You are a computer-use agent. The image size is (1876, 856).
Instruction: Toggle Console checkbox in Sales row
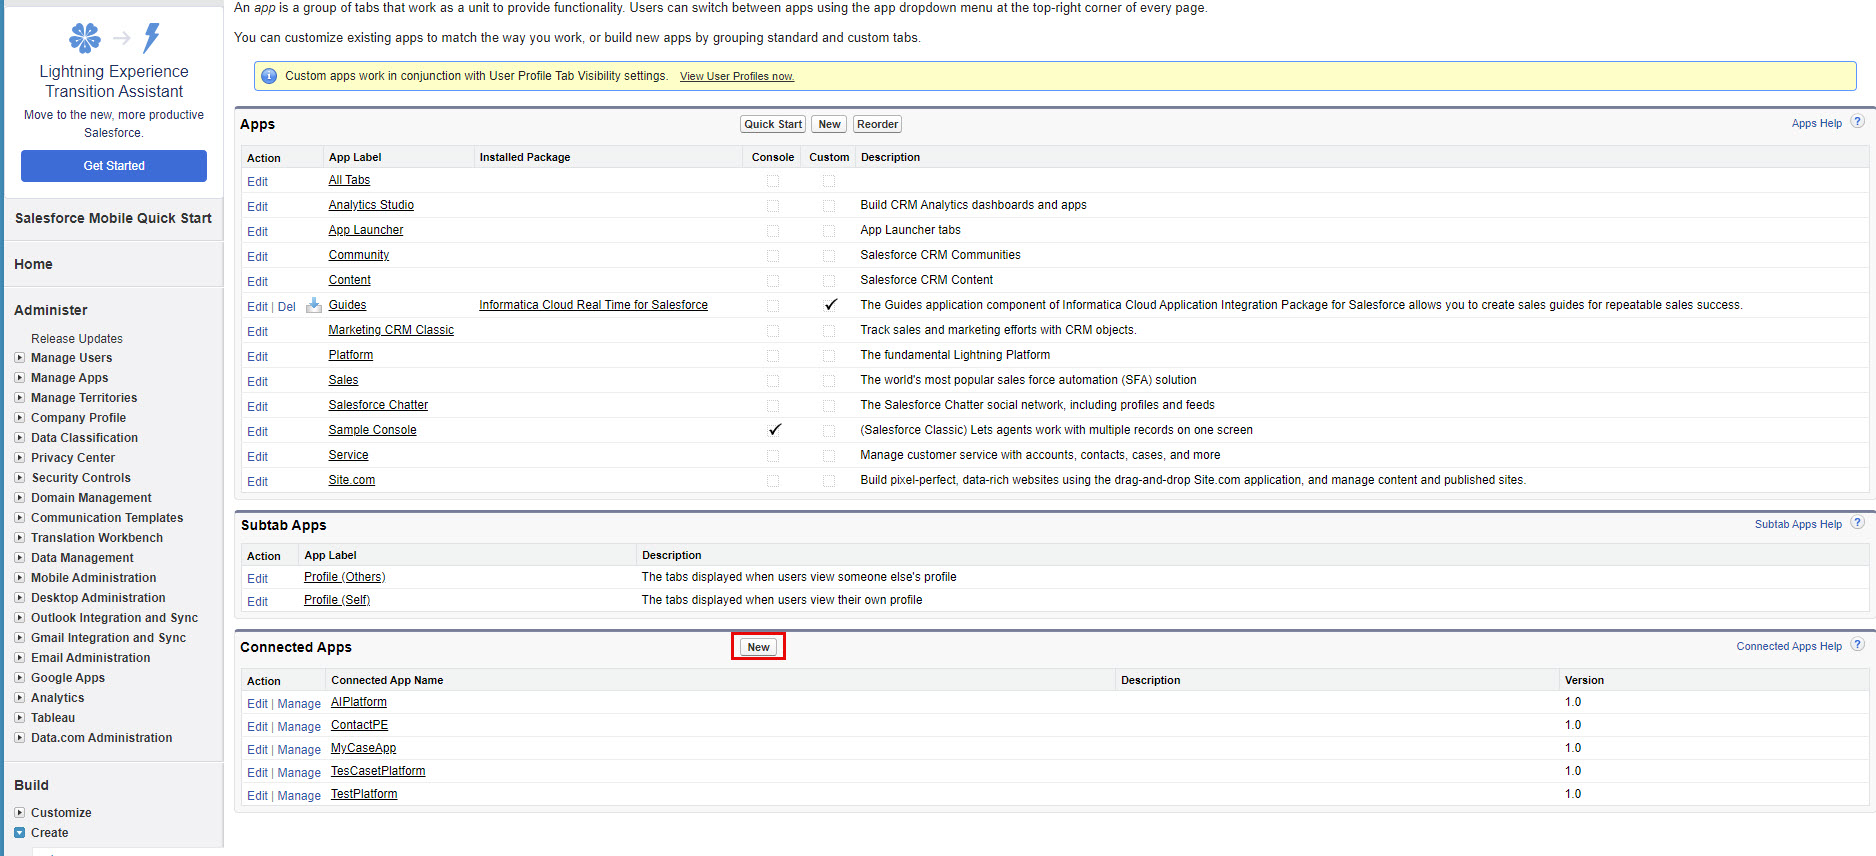773,381
